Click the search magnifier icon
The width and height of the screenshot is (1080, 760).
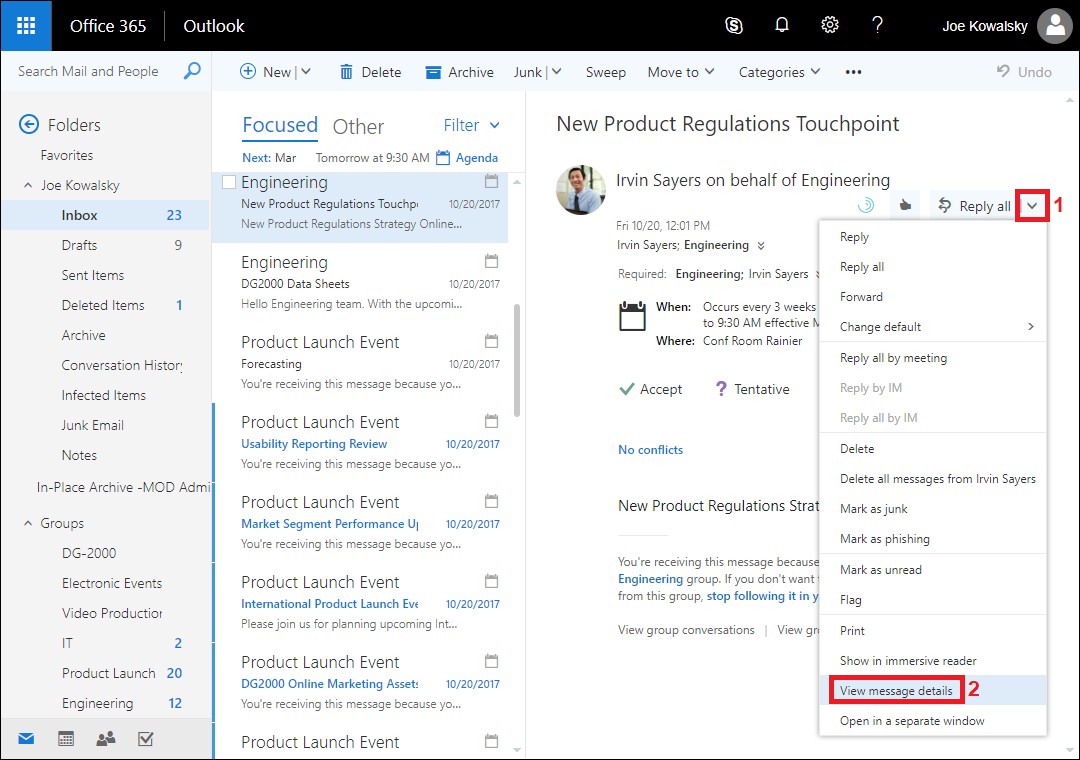click(192, 71)
